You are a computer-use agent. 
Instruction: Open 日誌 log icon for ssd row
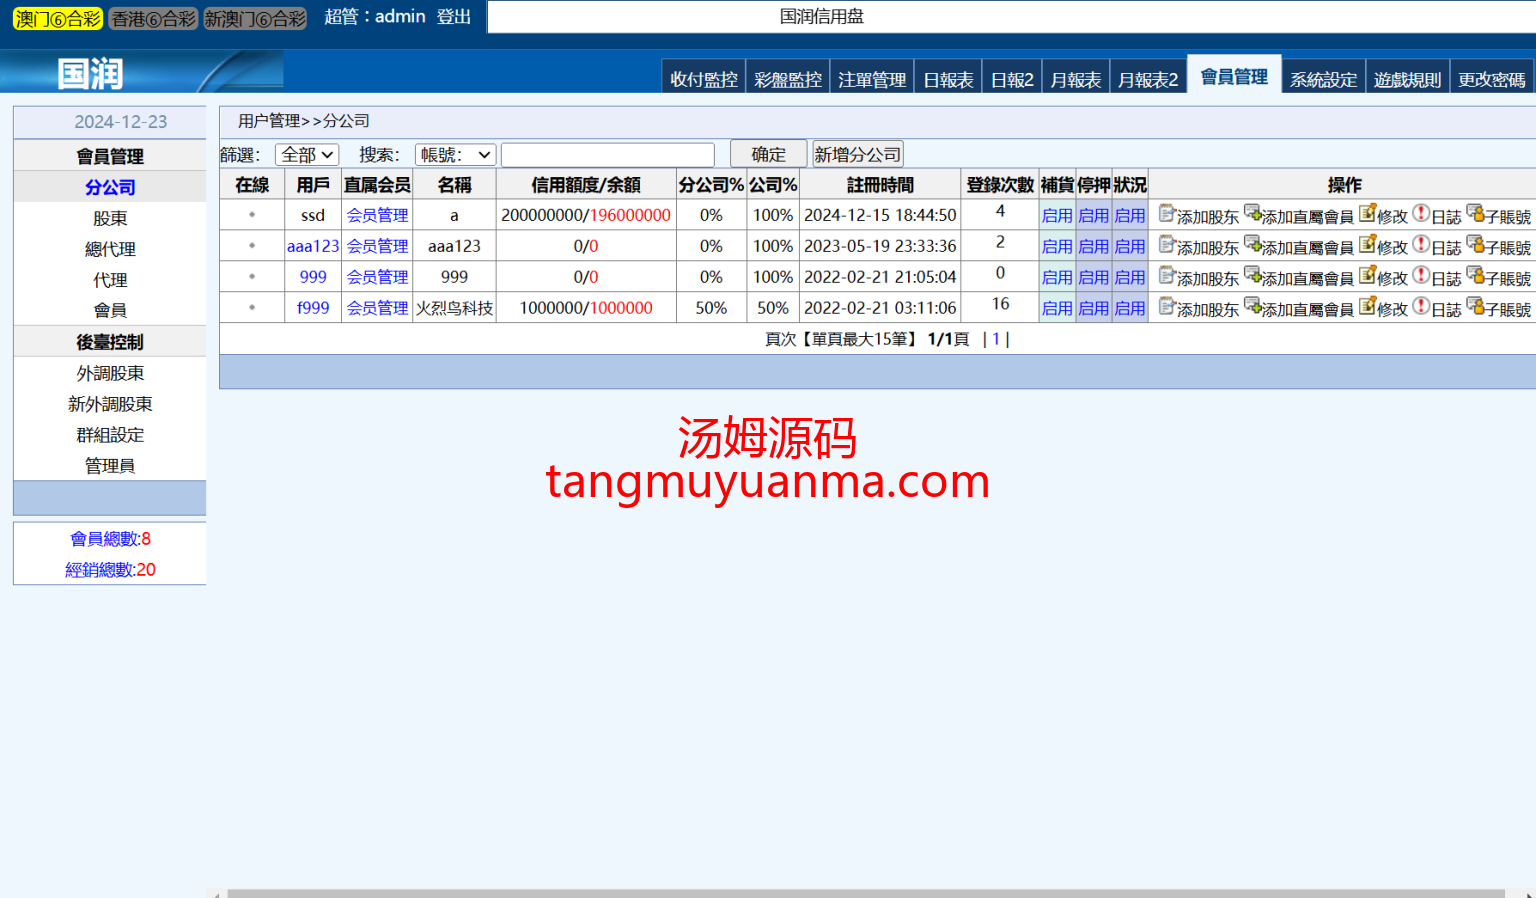point(1421,214)
